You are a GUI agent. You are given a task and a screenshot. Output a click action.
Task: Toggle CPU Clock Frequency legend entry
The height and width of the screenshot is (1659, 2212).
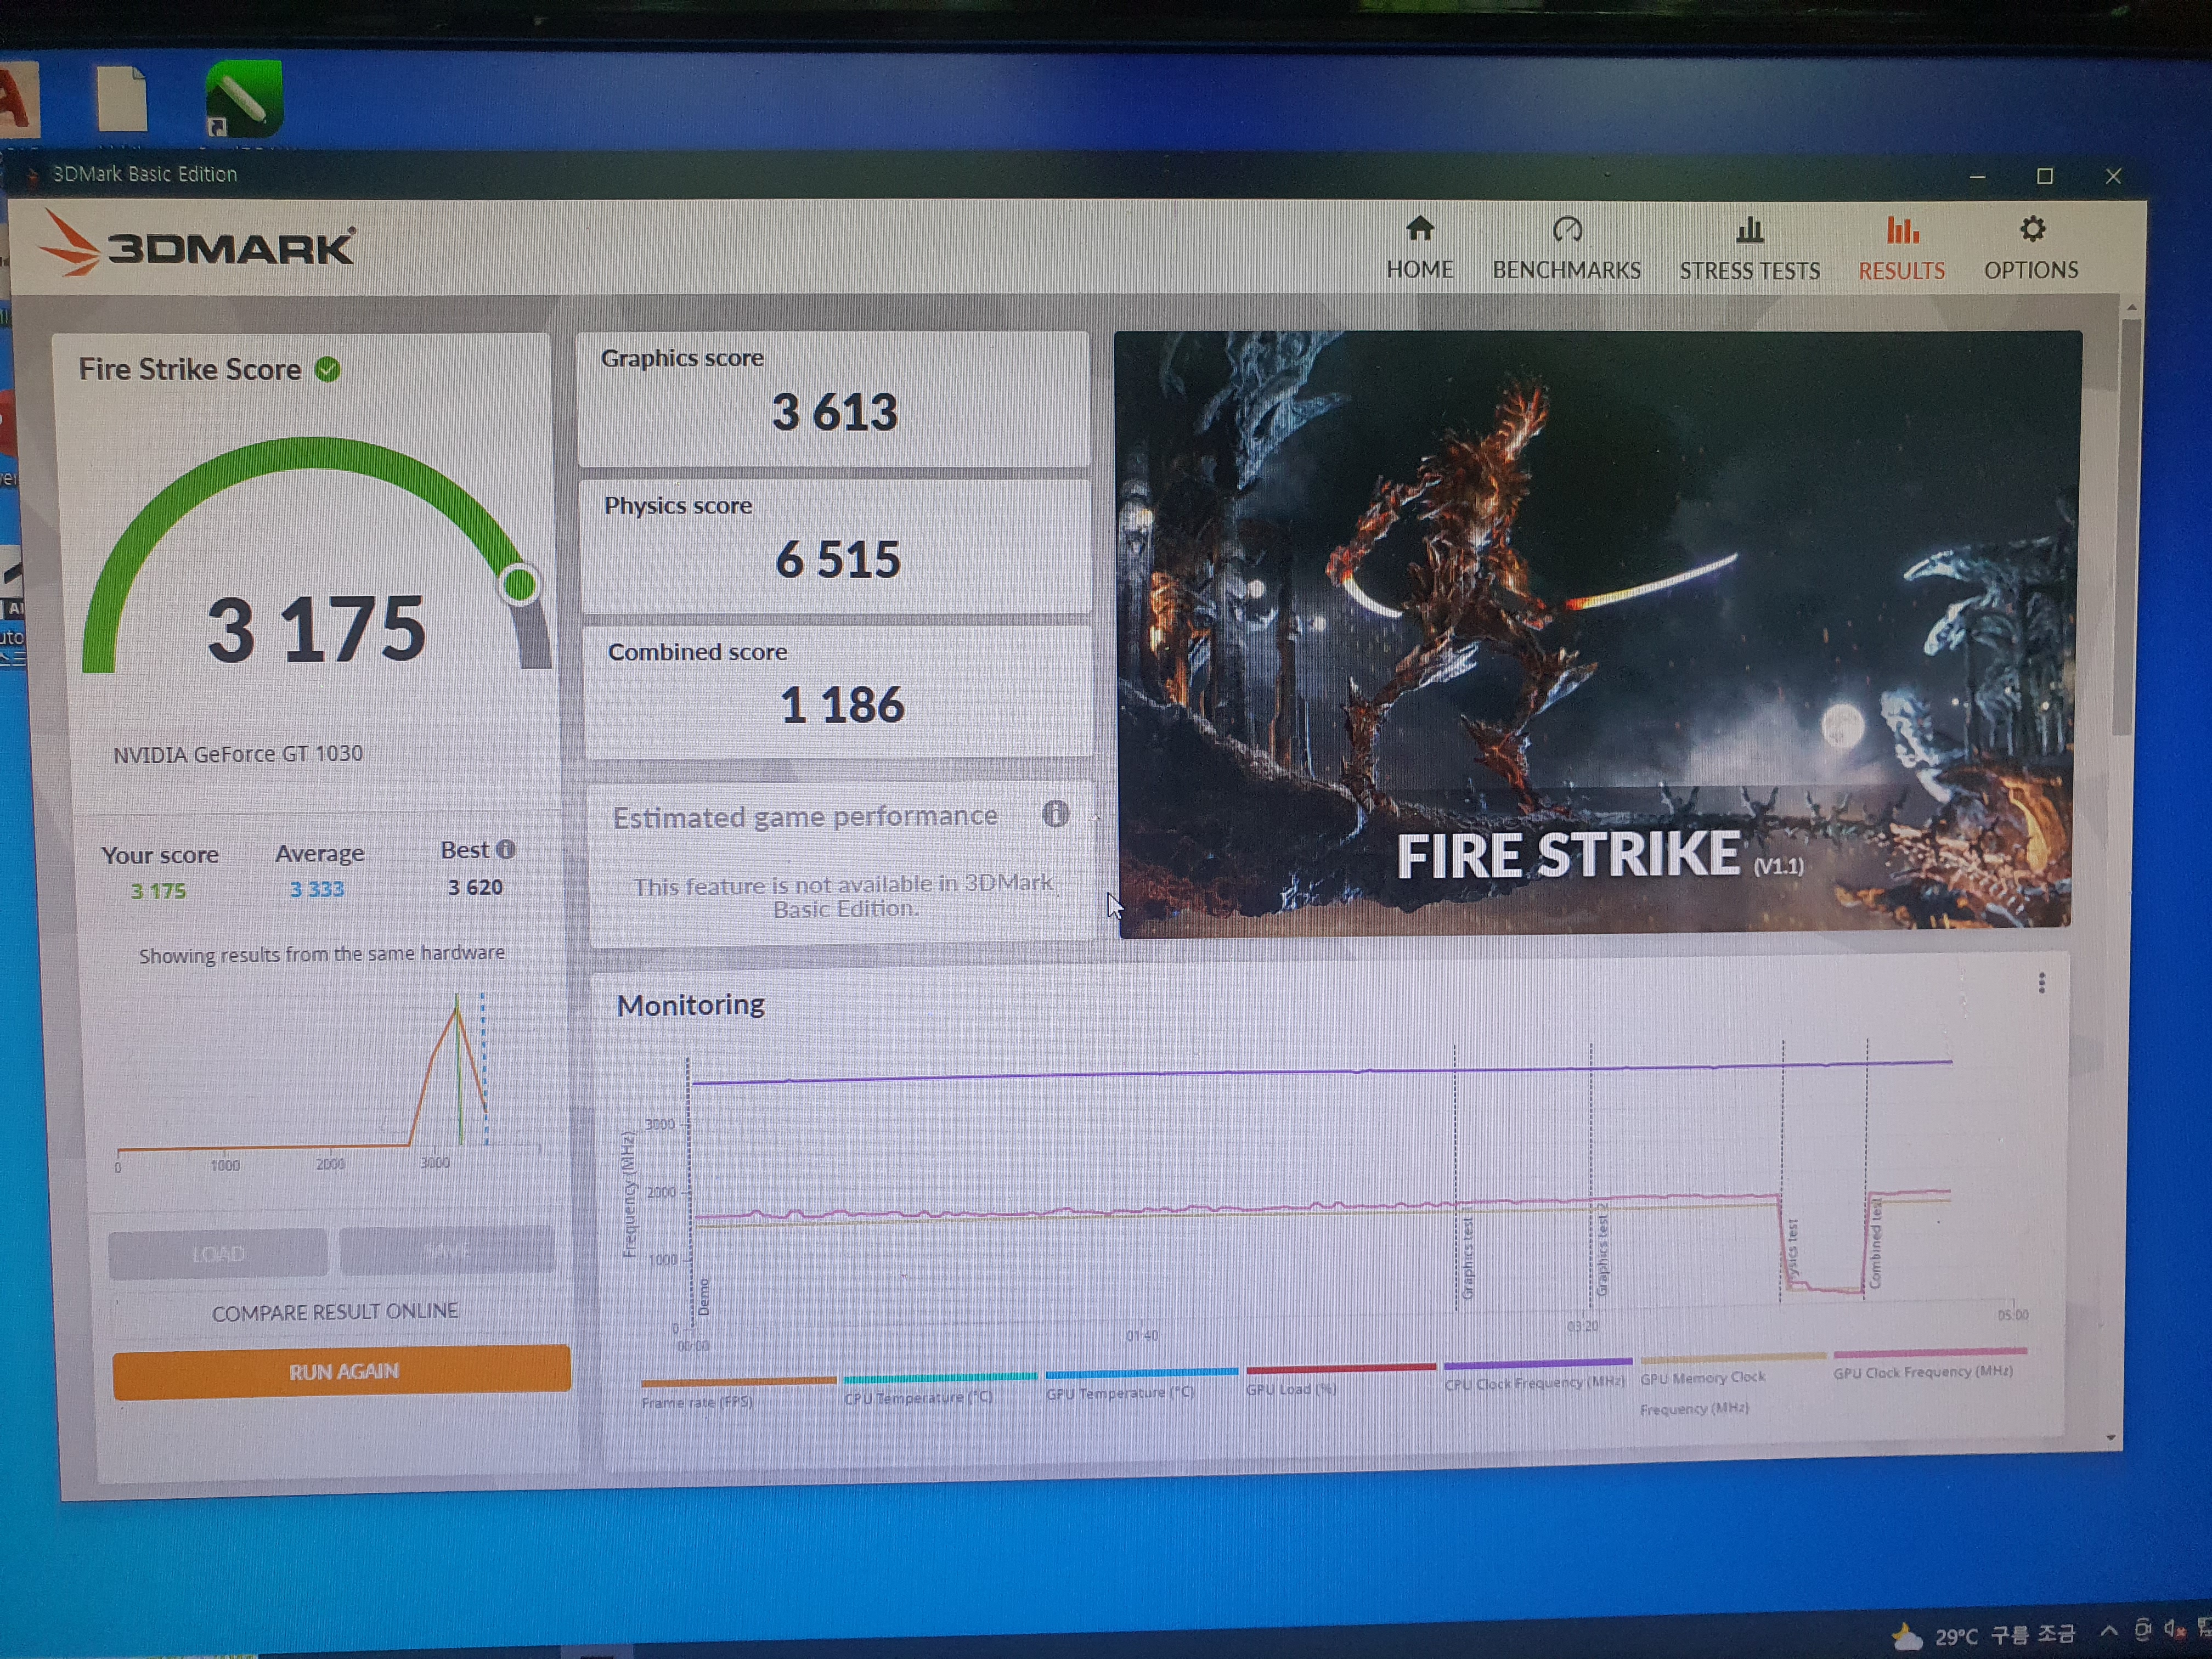pos(1536,1374)
